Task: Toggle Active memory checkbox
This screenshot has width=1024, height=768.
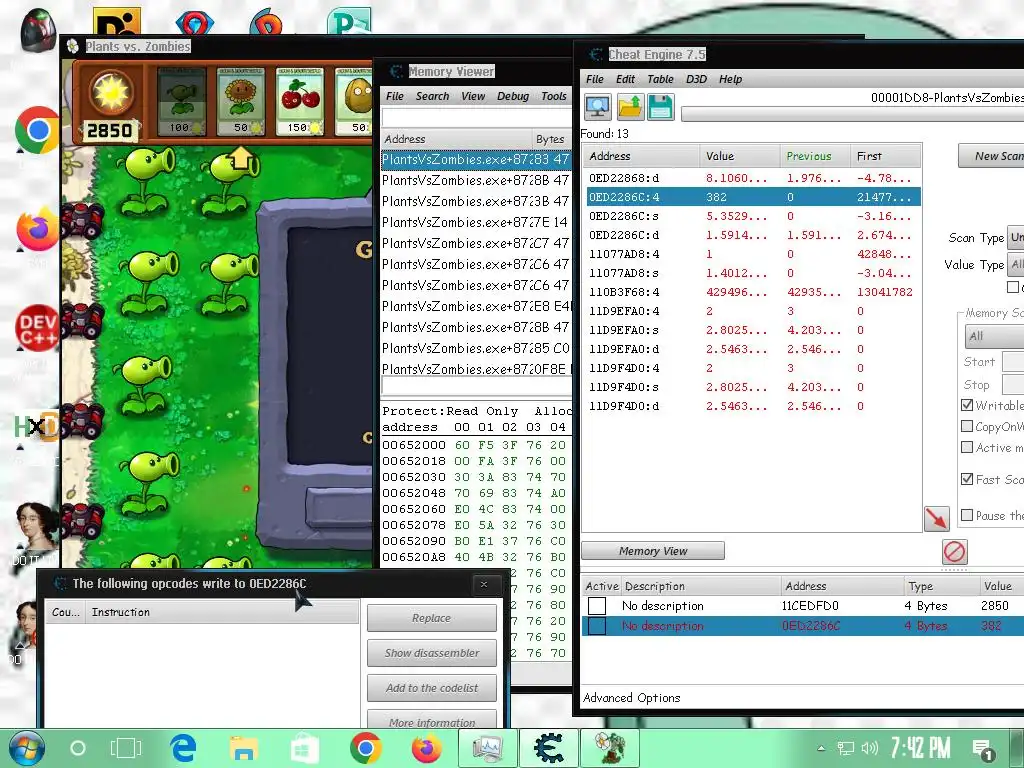Action: click(967, 447)
